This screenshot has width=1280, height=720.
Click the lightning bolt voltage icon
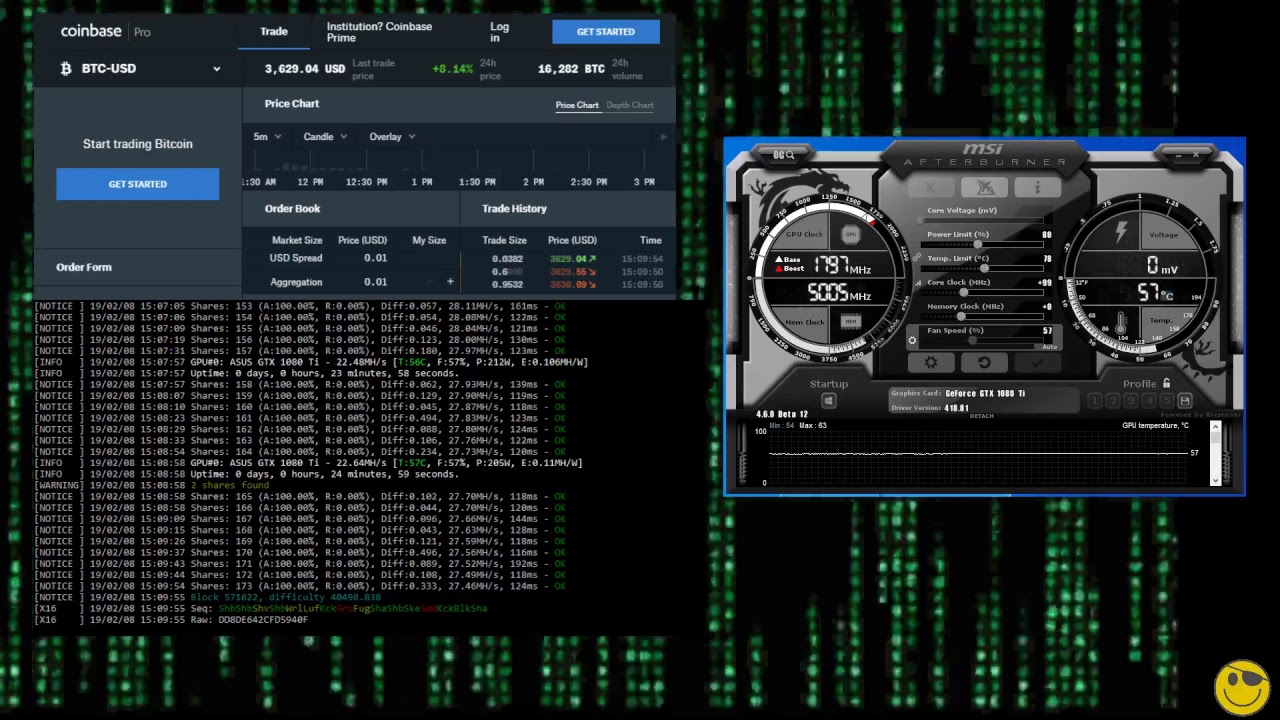coord(1120,234)
